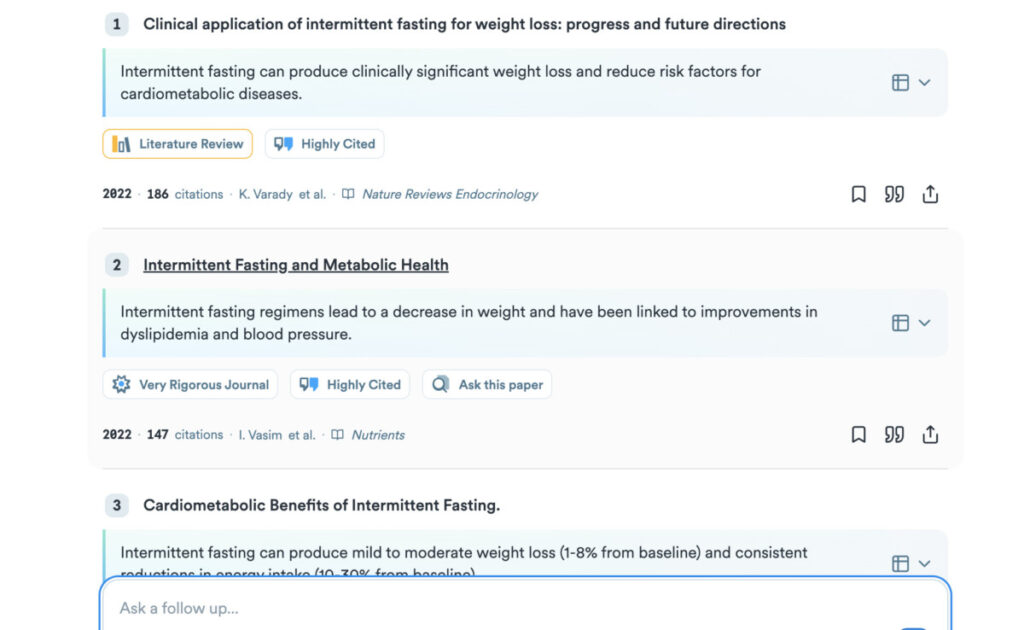This screenshot has width=1024, height=630.
Task: Click Highly Cited badge on first result
Action: click(x=325, y=144)
